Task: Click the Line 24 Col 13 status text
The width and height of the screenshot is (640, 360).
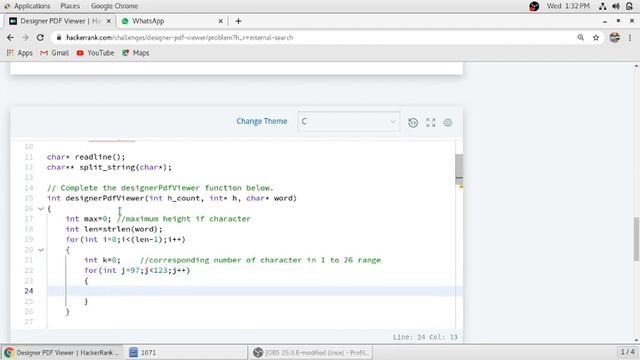Action: tap(425, 337)
